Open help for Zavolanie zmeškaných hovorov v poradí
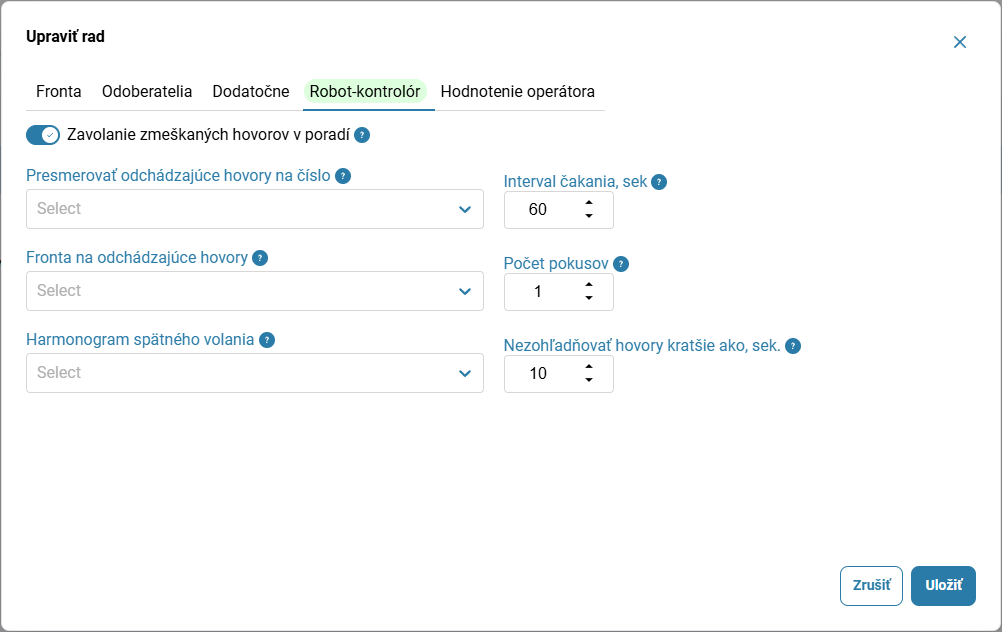 (362, 135)
